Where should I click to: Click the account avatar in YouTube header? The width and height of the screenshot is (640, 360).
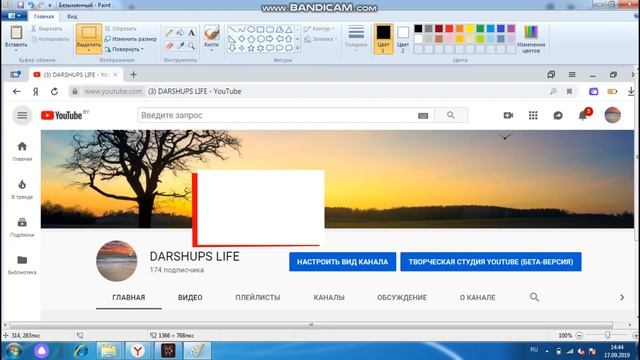612,115
